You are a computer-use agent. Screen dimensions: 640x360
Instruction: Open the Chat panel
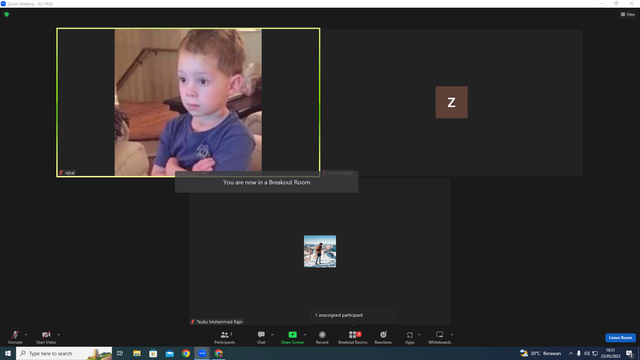tap(261, 337)
